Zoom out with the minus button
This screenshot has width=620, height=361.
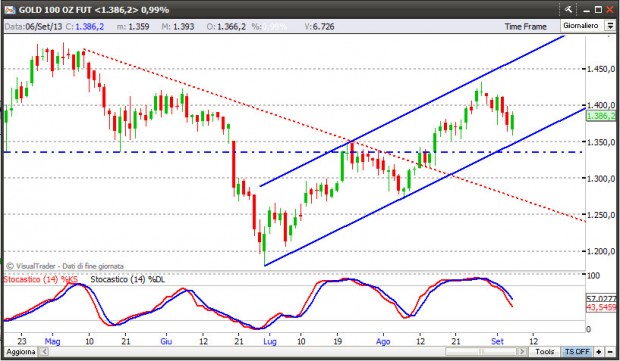[x=610, y=352]
